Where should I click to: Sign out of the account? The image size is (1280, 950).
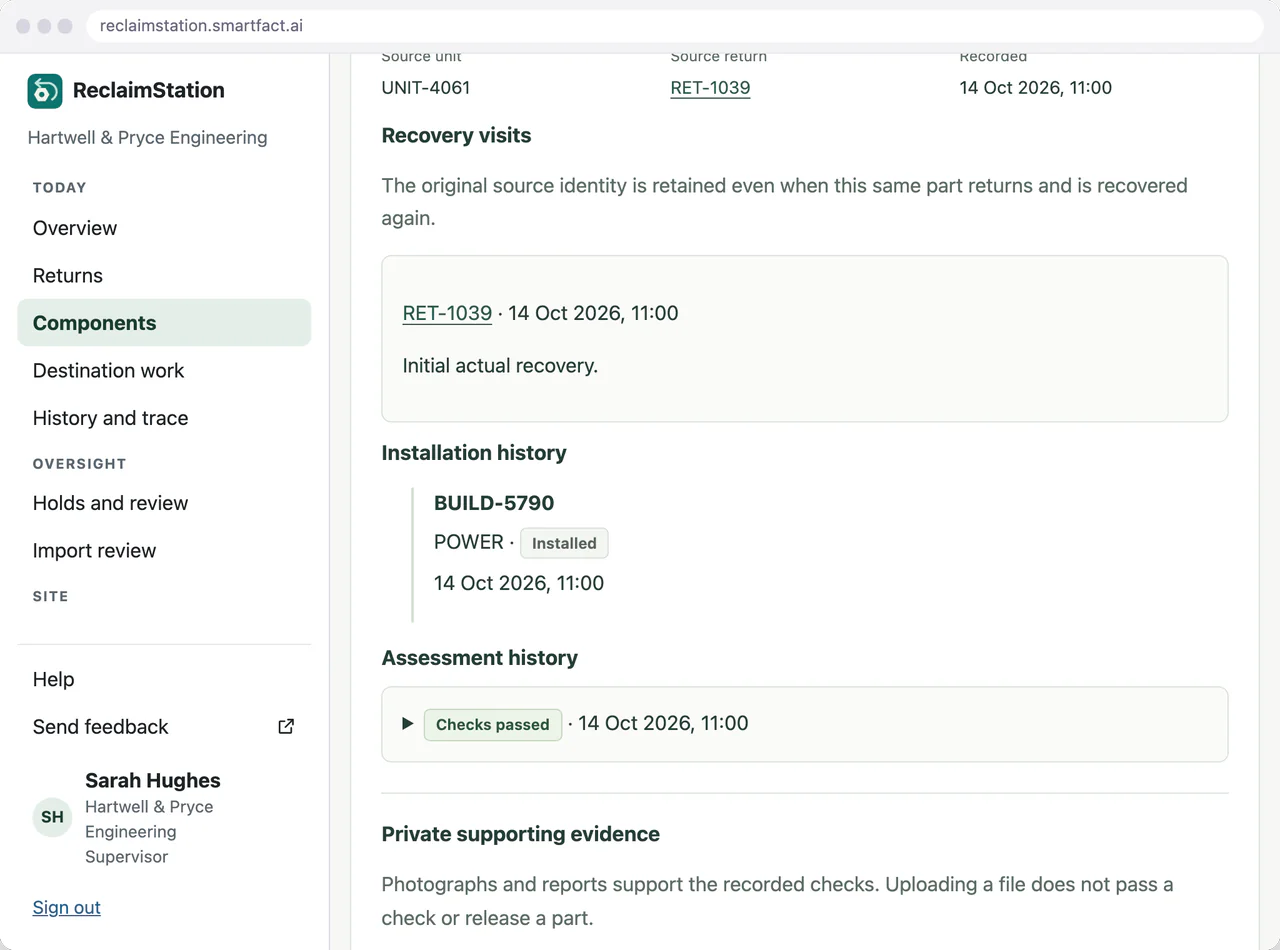[67, 907]
